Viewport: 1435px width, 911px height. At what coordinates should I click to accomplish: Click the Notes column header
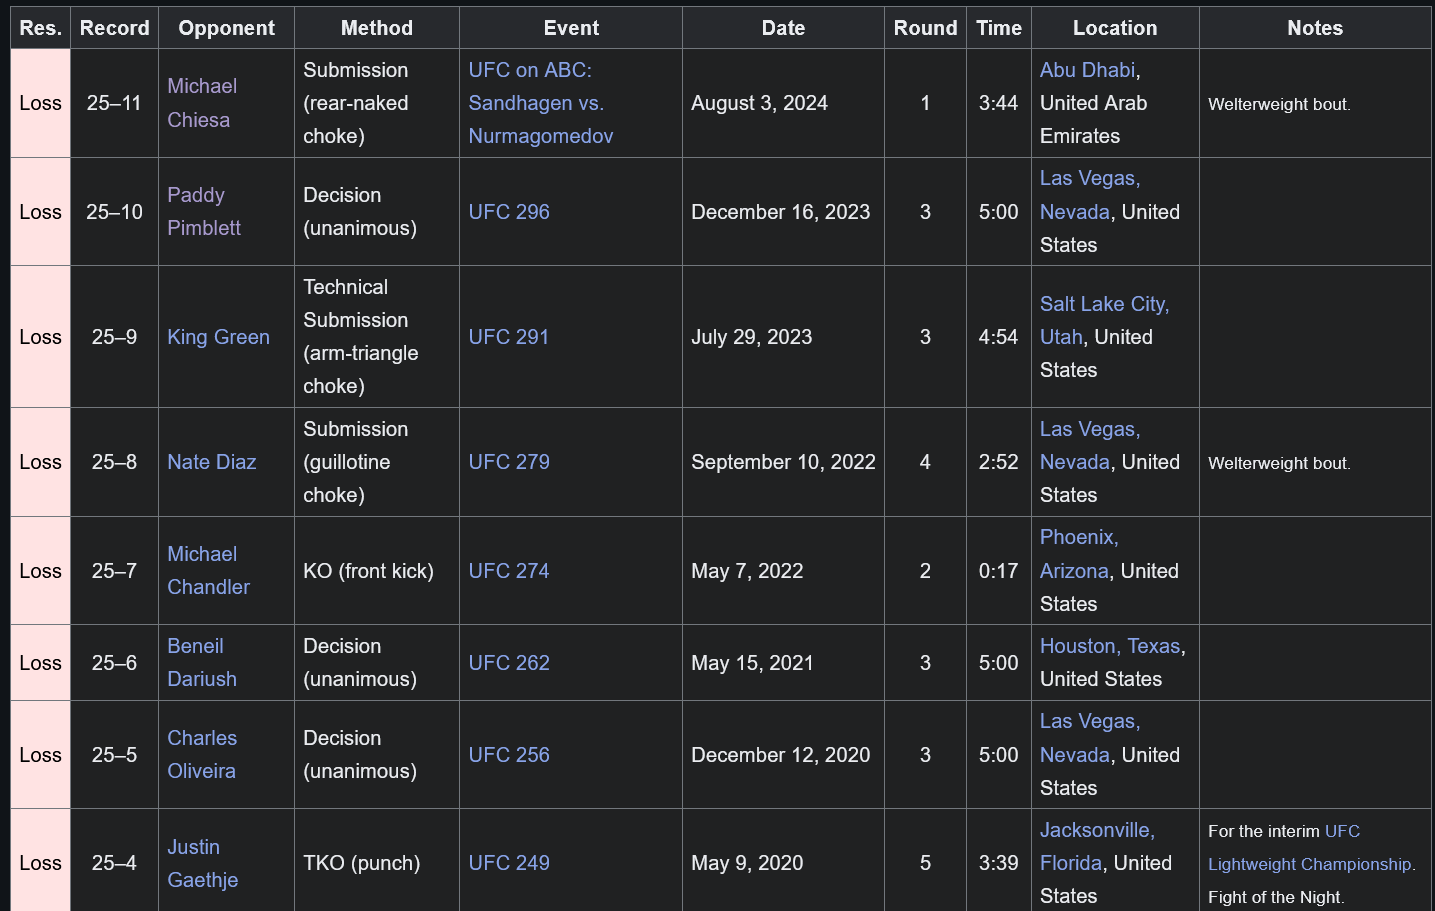(1315, 28)
